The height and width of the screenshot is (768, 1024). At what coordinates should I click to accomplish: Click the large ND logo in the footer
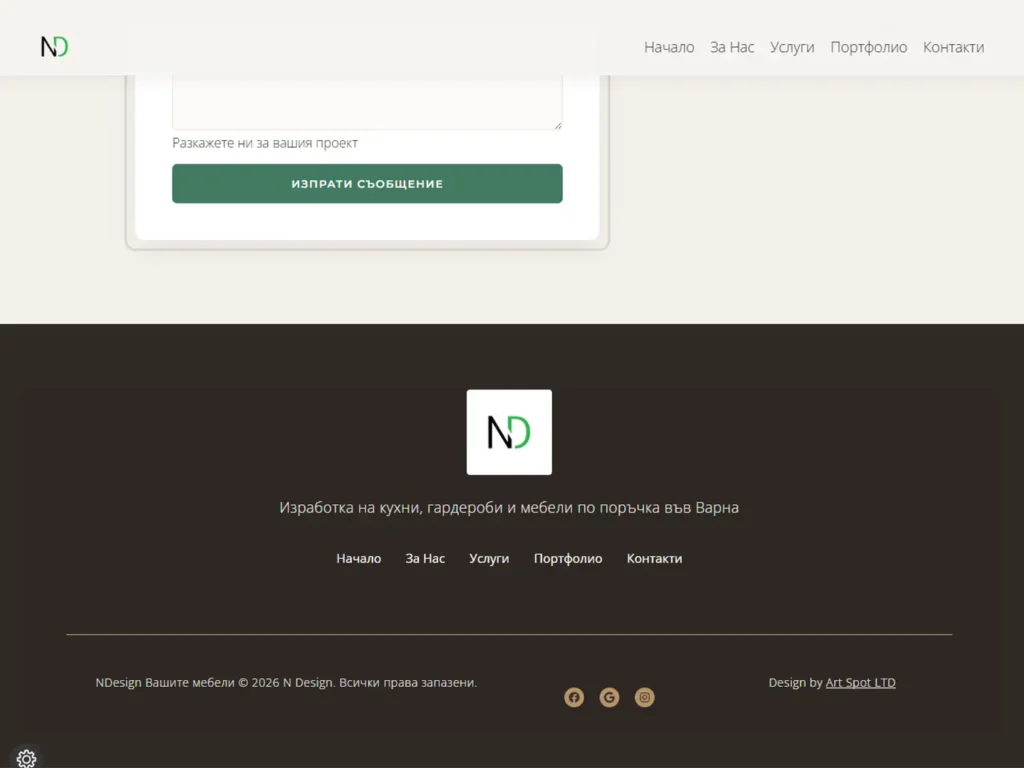pyautogui.click(x=509, y=432)
